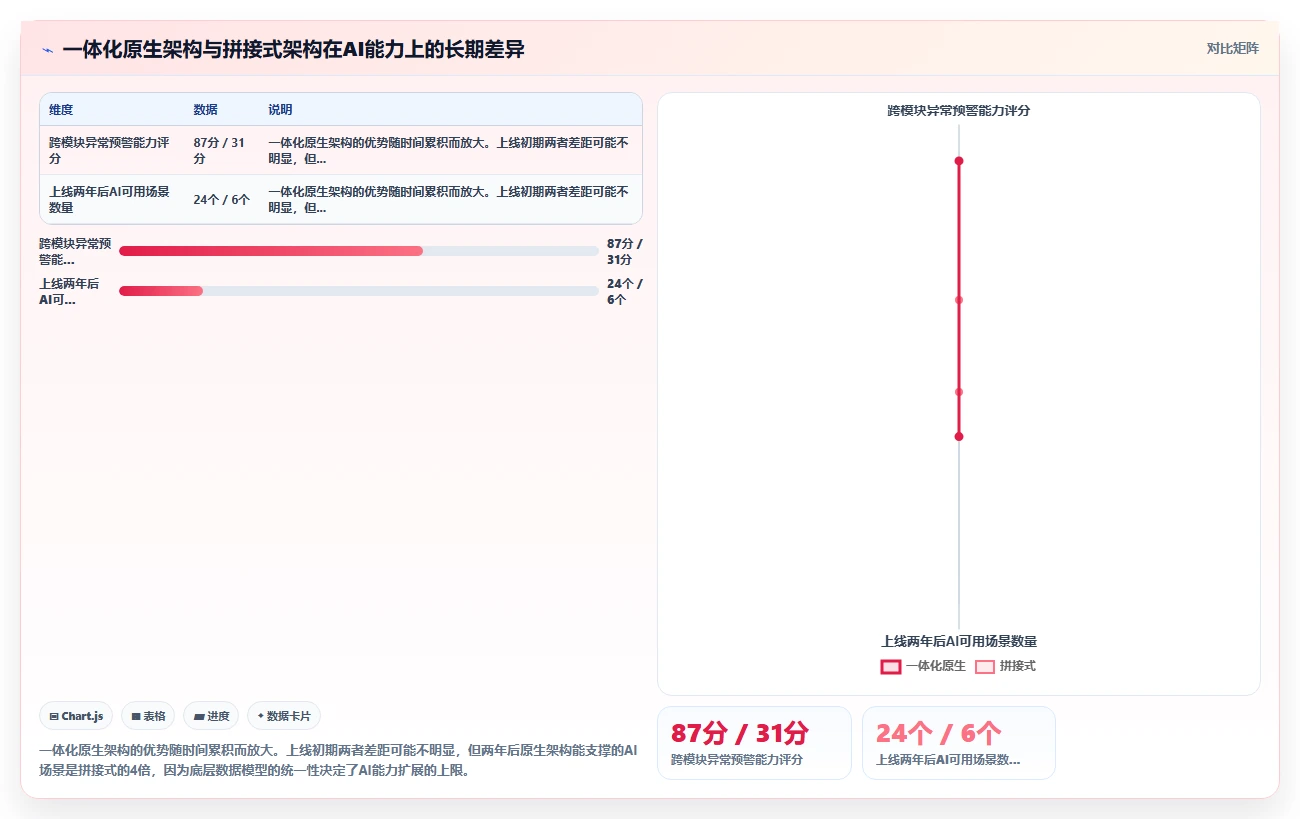Image resolution: width=1300 pixels, height=819 pixels.
Task: Click the 24个 / 6个 value beside the progress bar
Action: pyautogui.click(x=625, y=291)
